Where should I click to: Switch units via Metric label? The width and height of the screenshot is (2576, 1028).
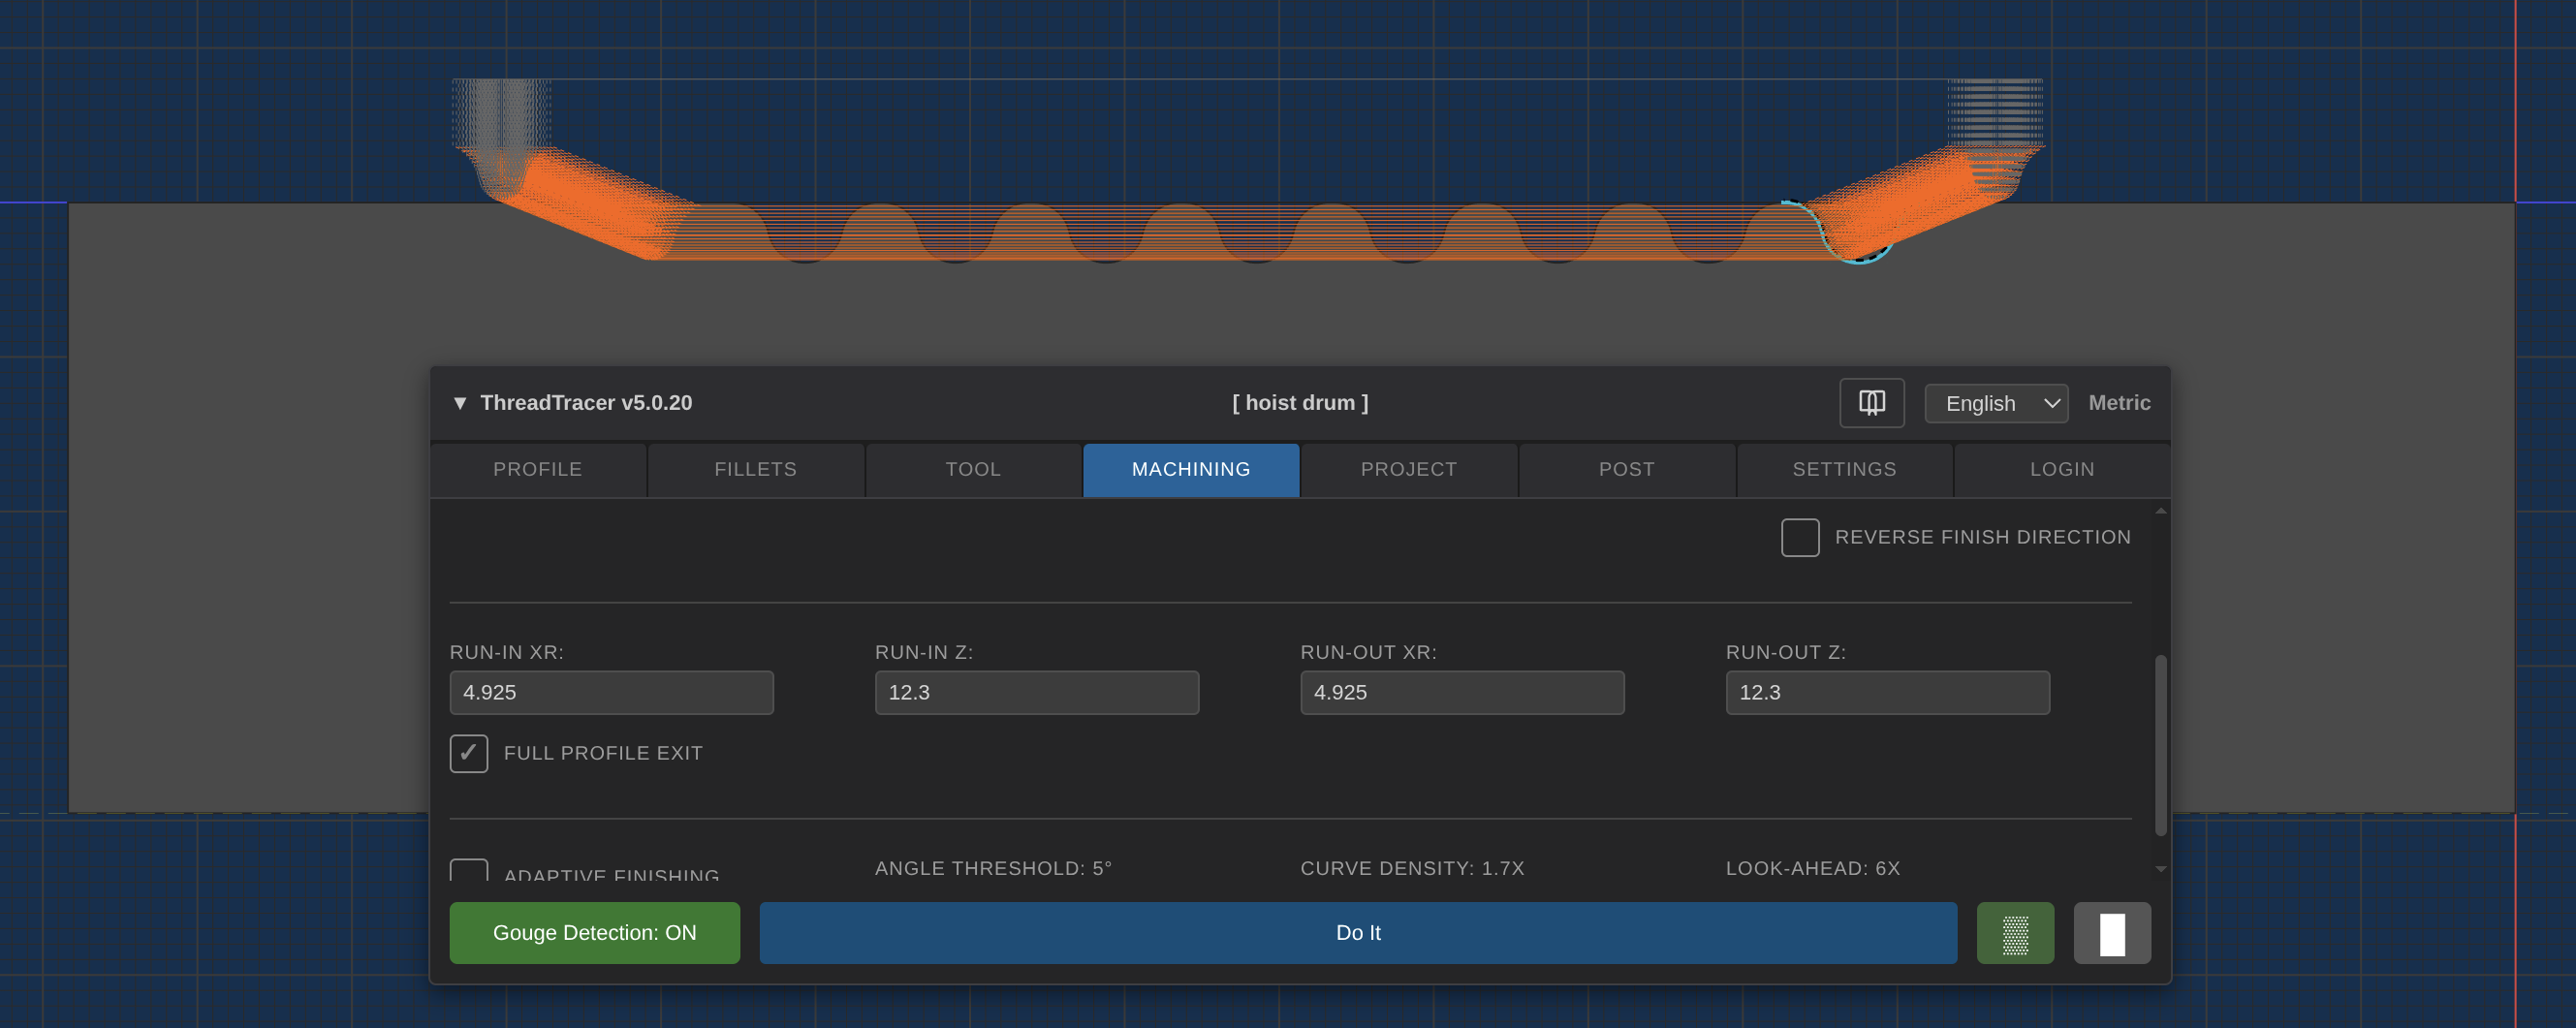[x=2118, y=403]
